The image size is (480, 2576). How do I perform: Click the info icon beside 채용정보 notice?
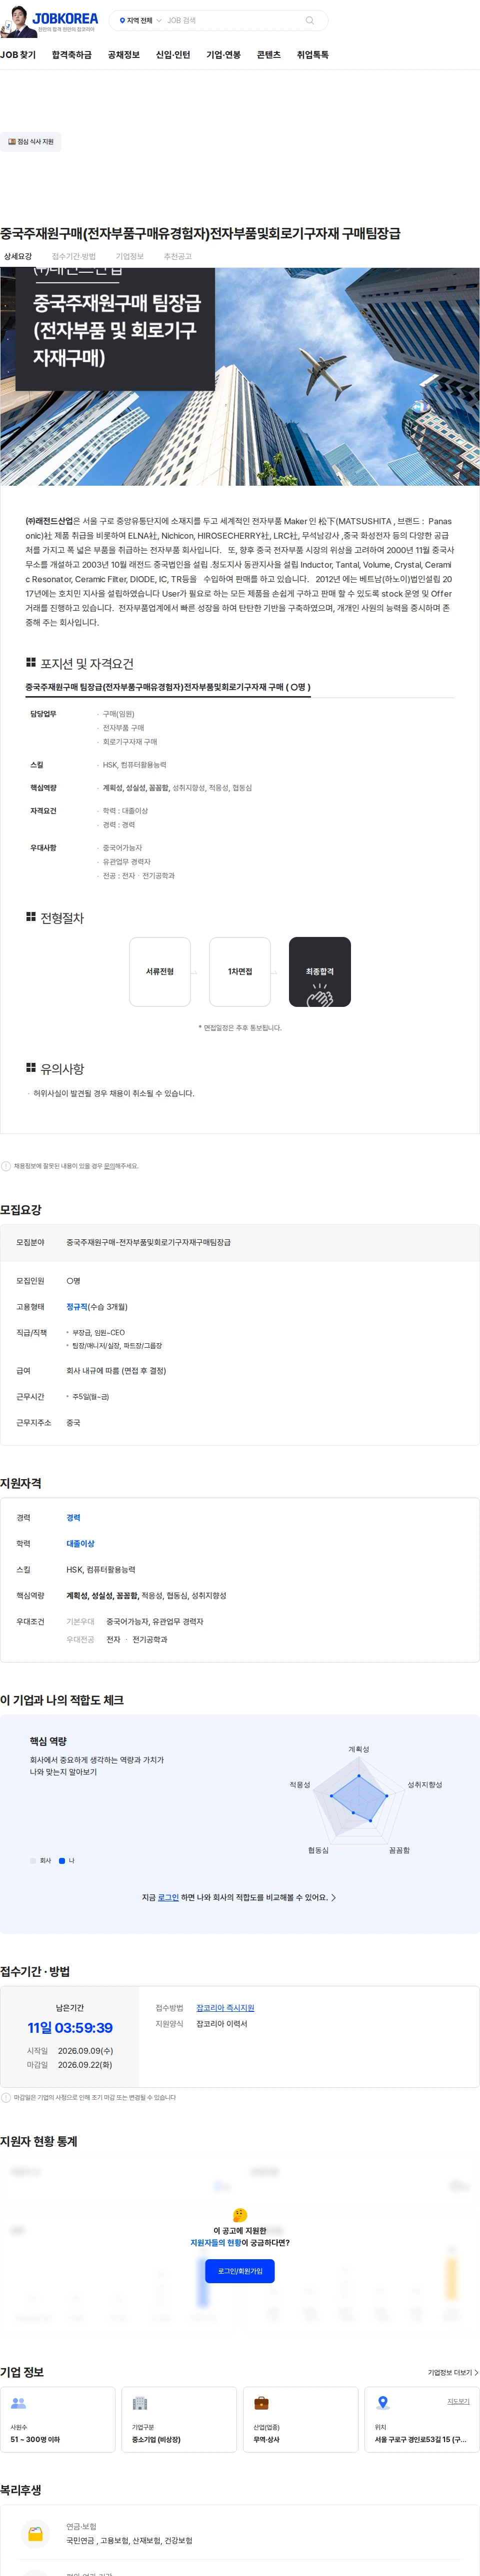click(x=6, y=1166)
